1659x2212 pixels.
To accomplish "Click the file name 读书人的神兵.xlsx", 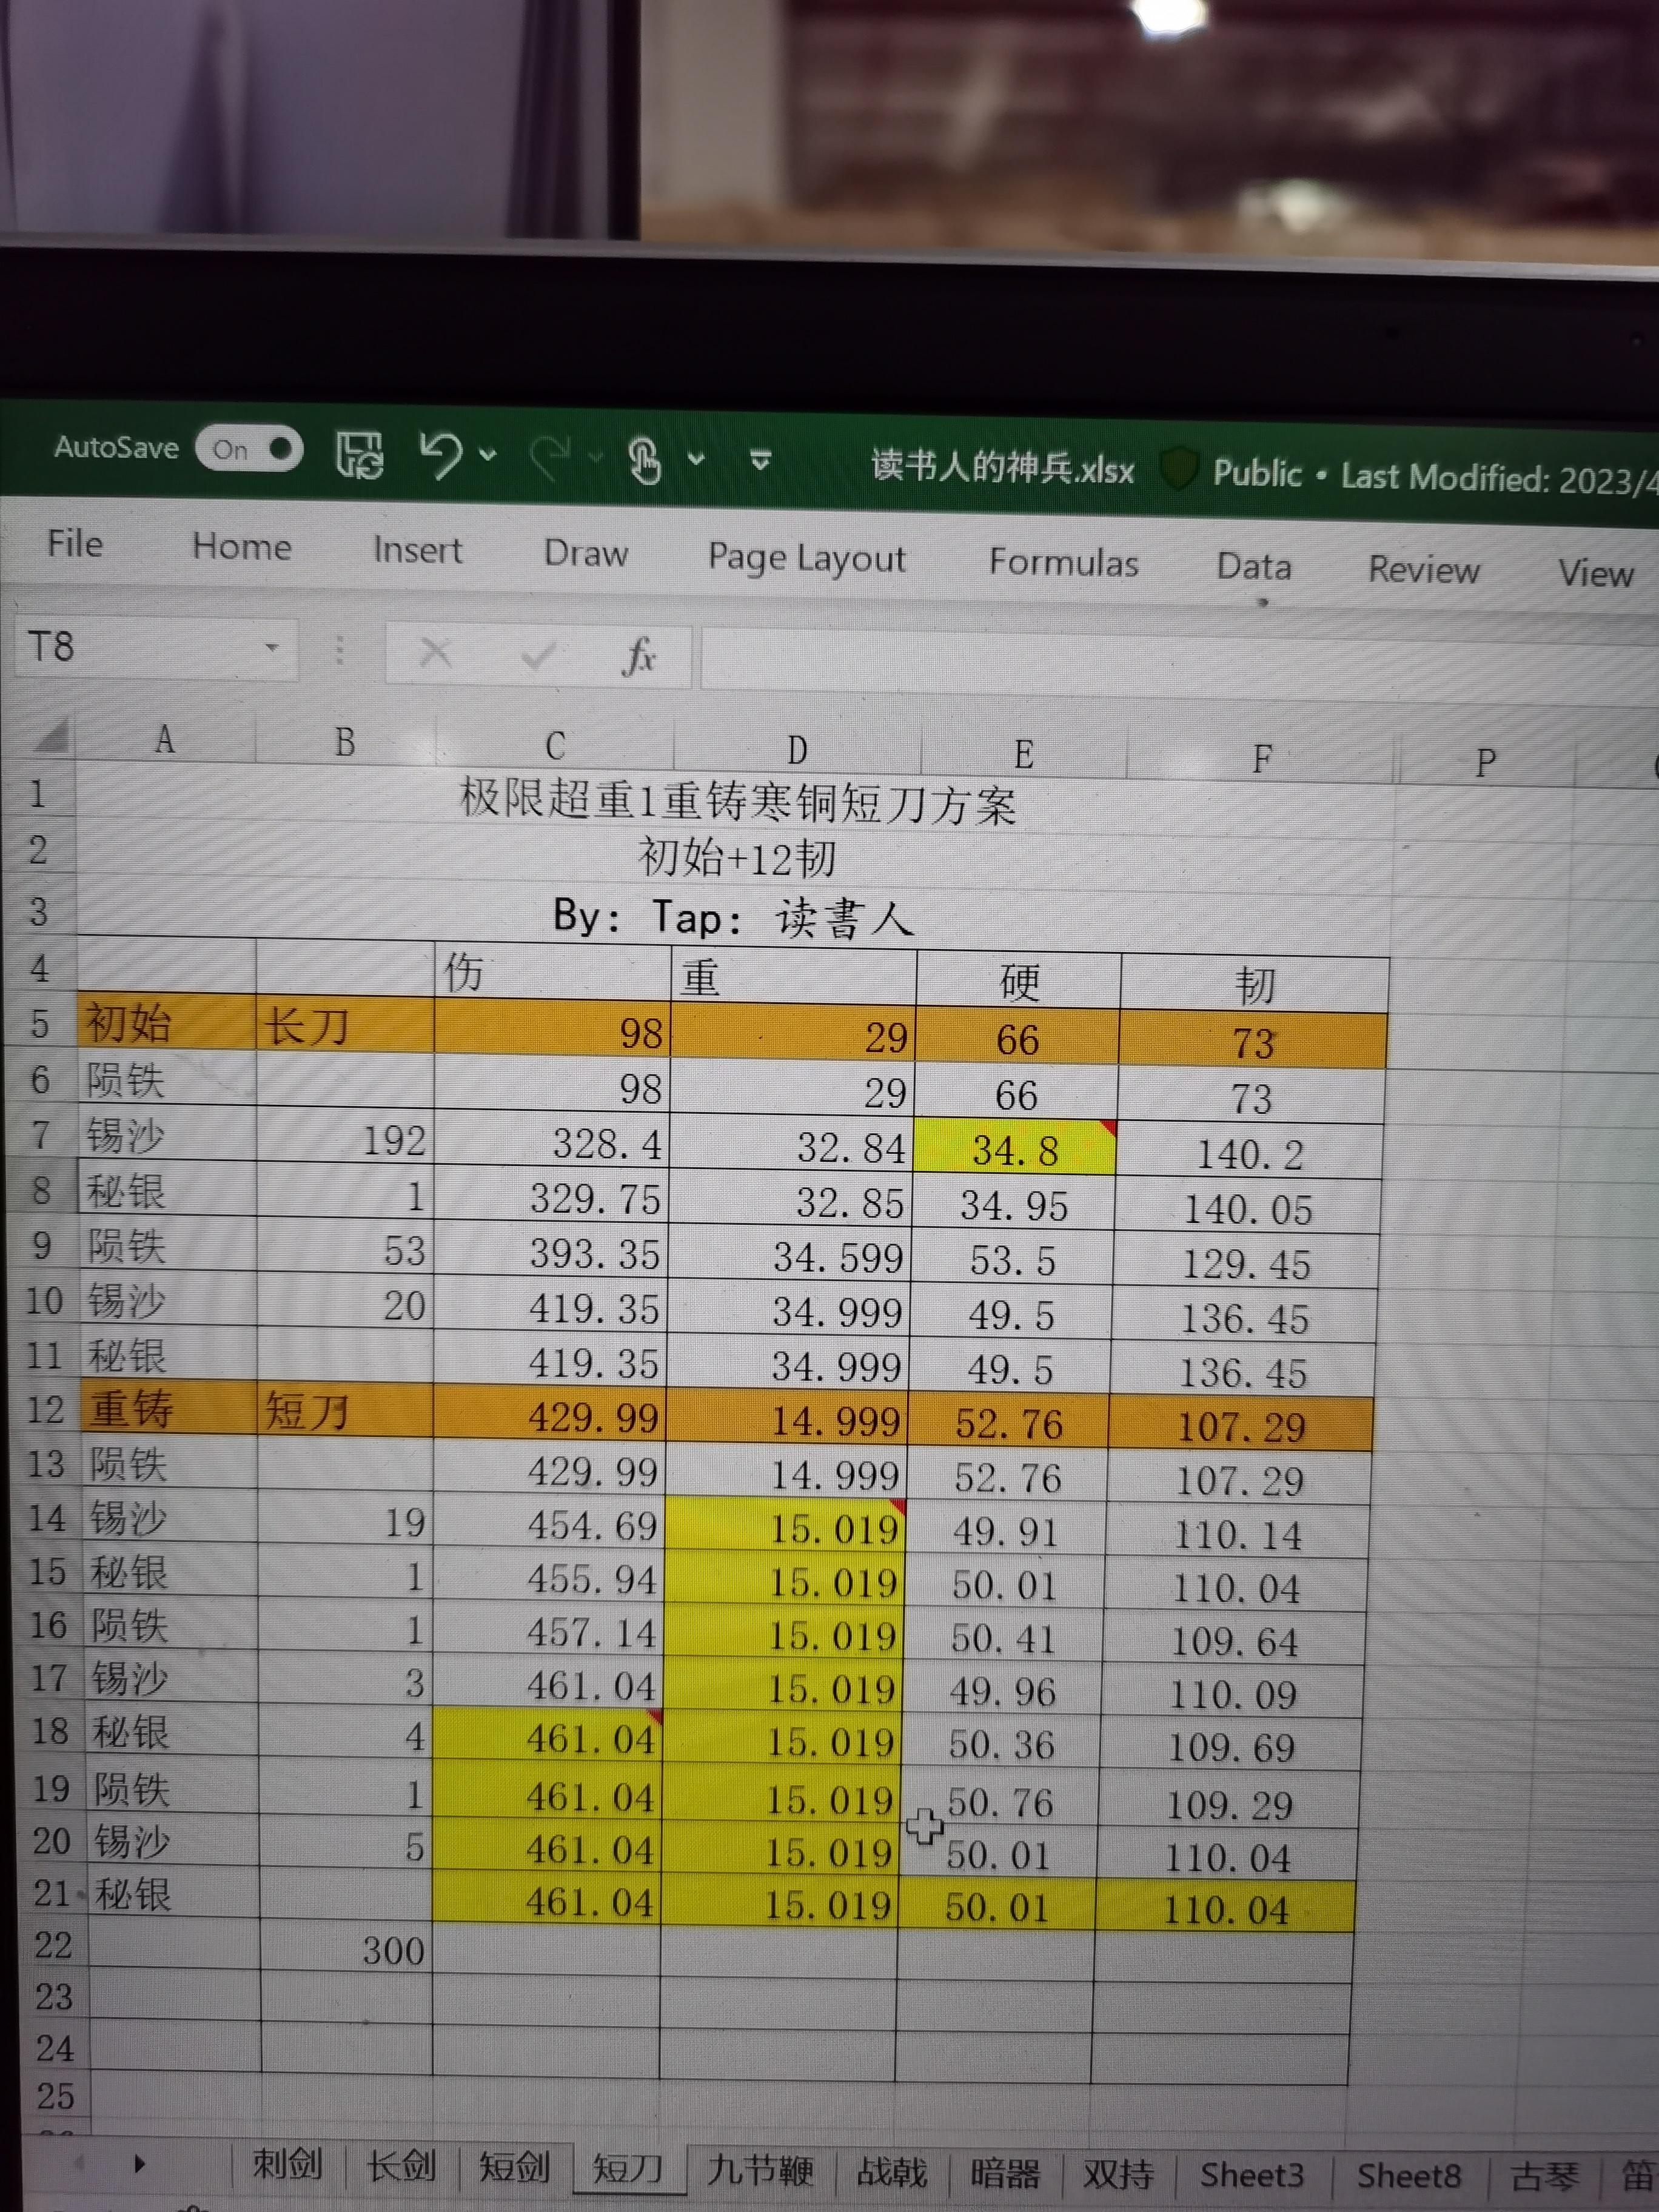I will (1003, 466).
